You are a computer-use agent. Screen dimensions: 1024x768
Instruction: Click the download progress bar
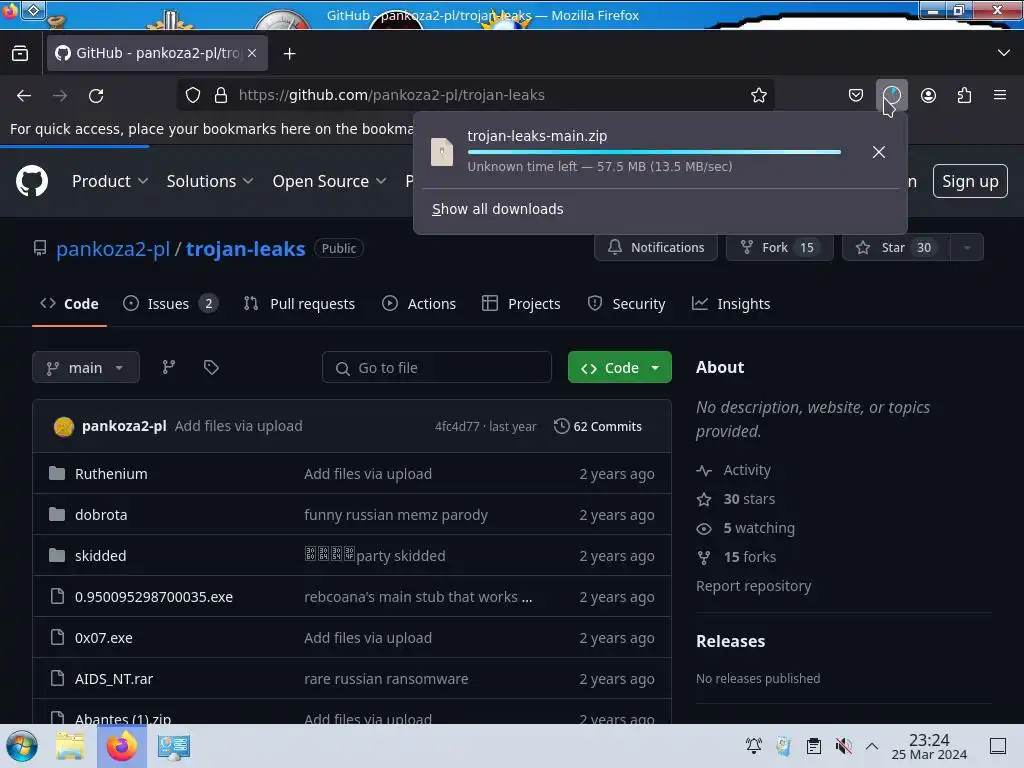pyautogui.click(x=654, y=152)
